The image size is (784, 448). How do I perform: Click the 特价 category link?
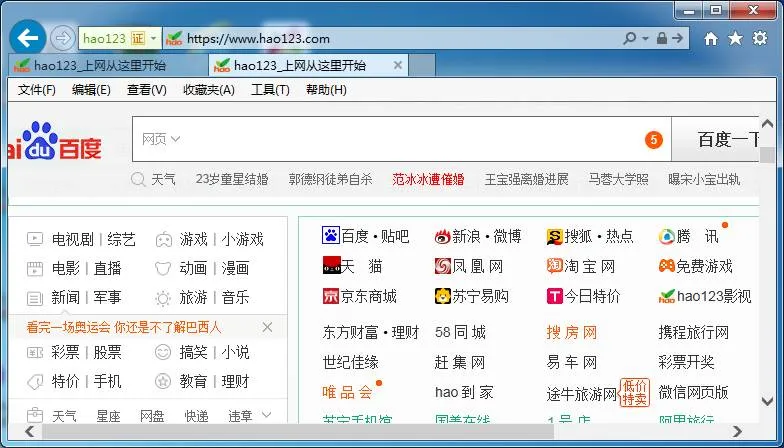[66, 382]
